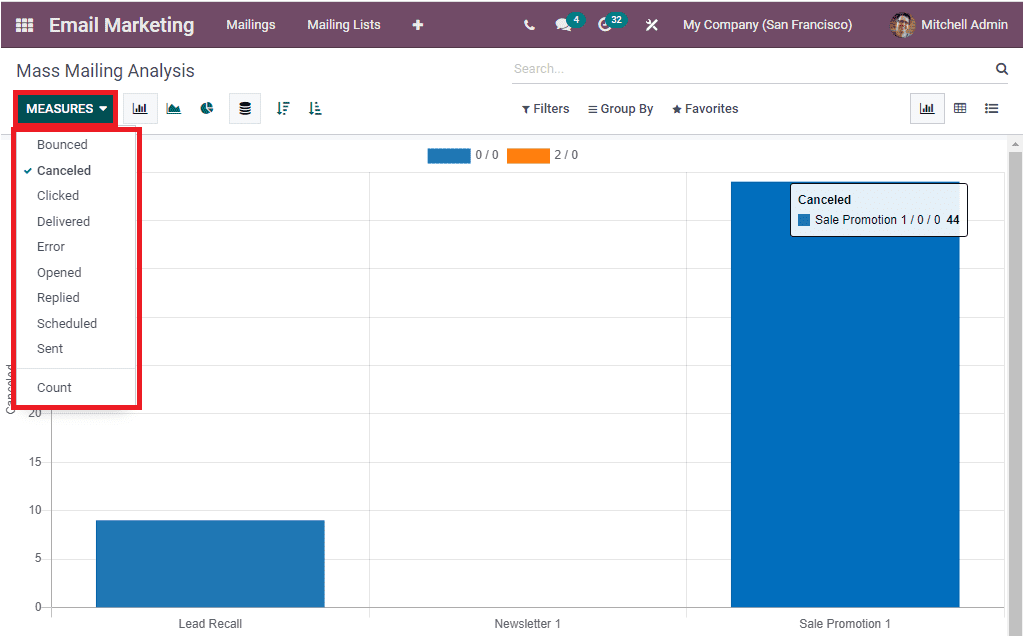Open the Mailing Lists menu
Image resolution: width=1024 pixels, height=637 pixels.
click(x=344, y=24)
